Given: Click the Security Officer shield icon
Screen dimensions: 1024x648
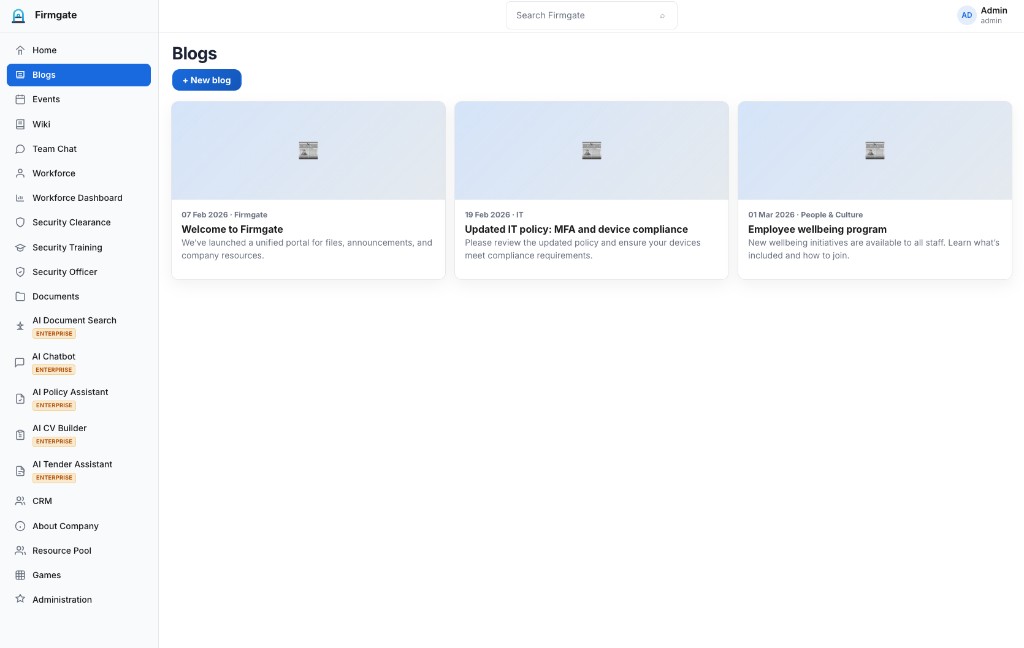Looking at the screenshot, I should pyautogui.click(x=20, y=272).
